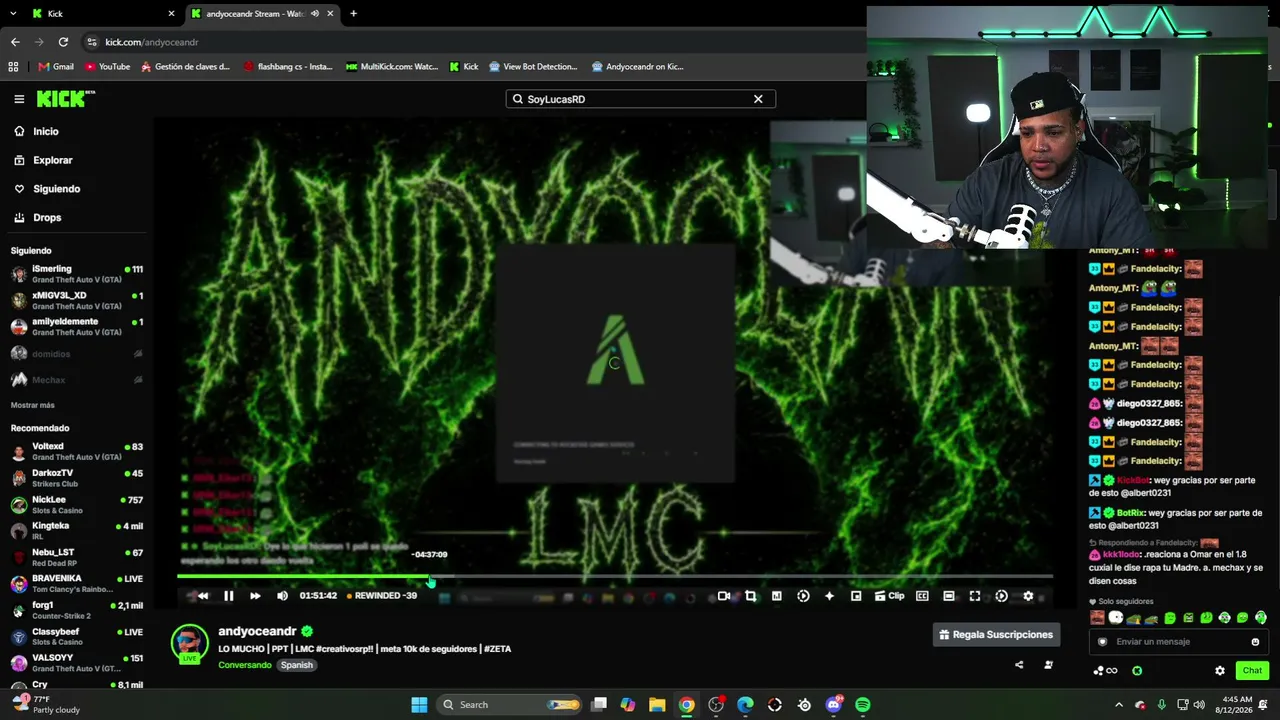Create a Clip from the stream
The height and width of the screenshot is (720, 1280).
pos(889,596)
